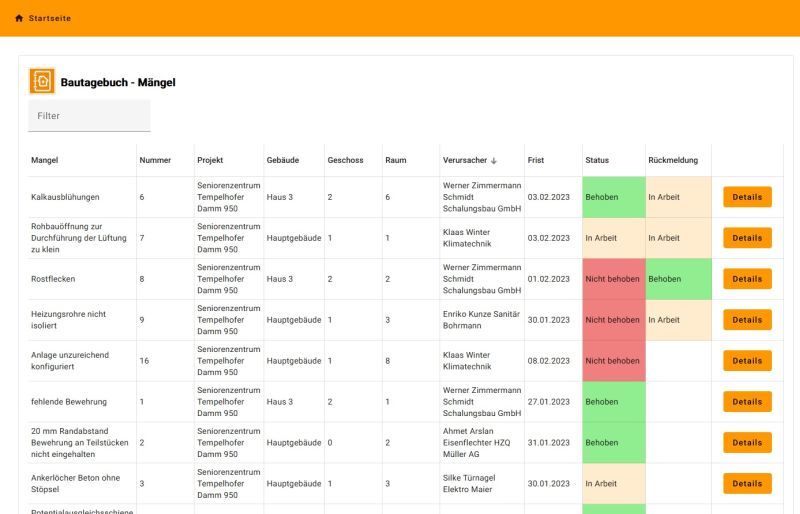Focus the Filter input field
The image size is (800, 514).
tap(89, 116)
